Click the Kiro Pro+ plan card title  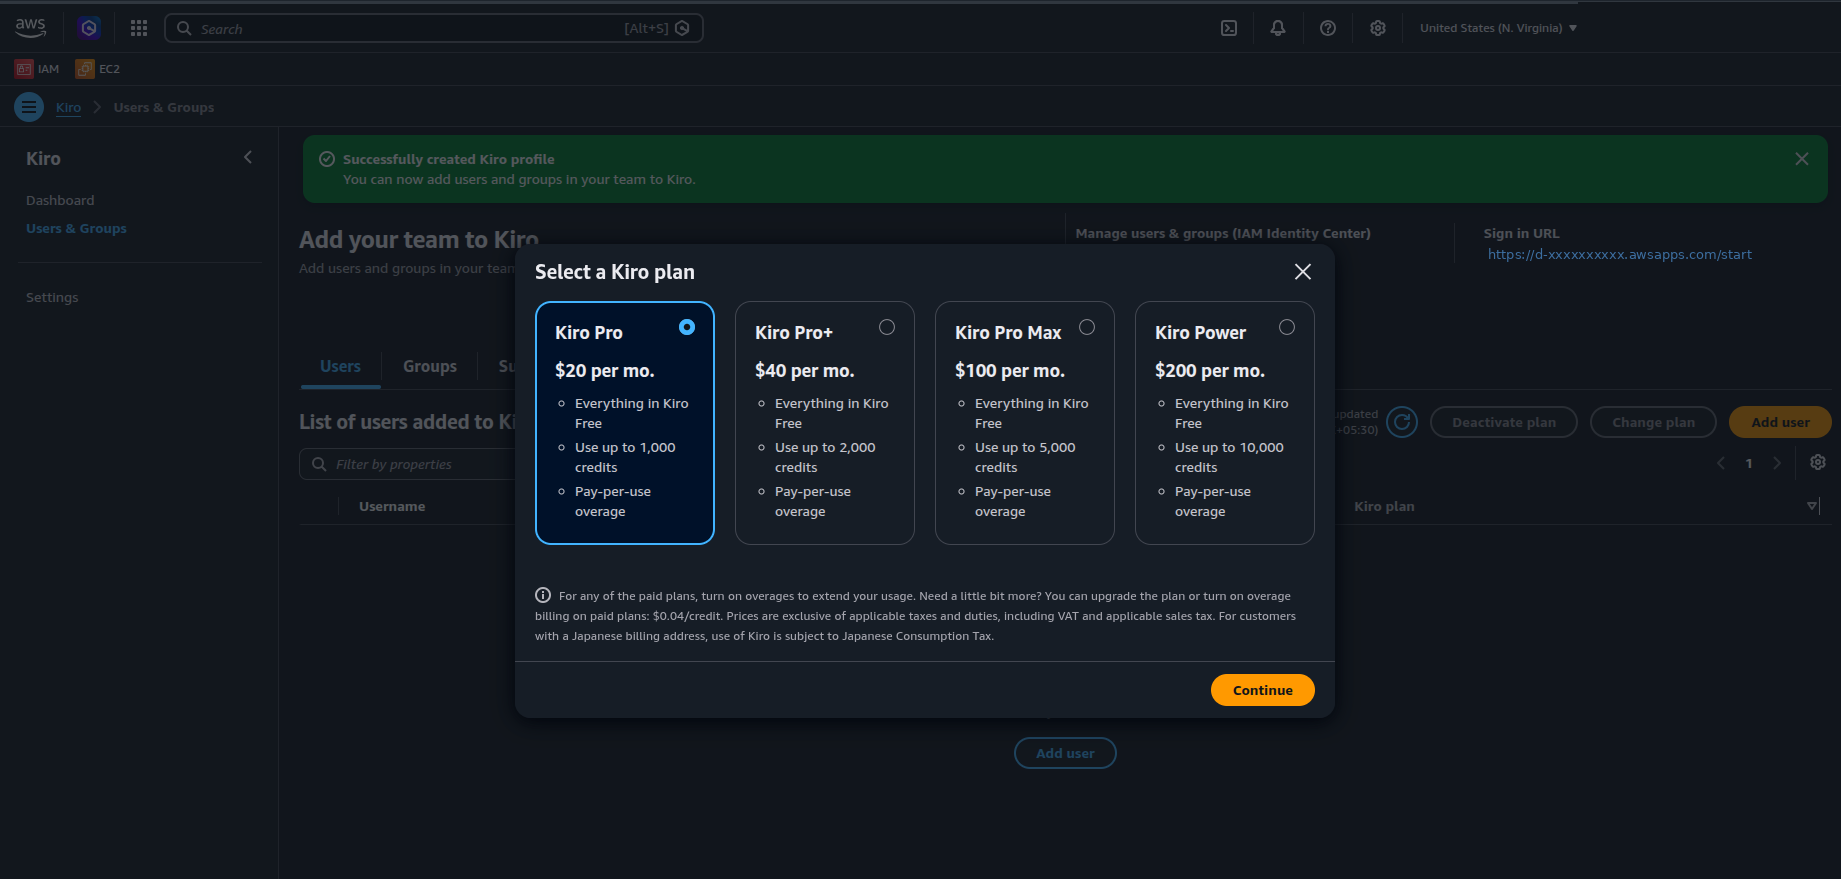pyautogui.click(x=794, y=332)
